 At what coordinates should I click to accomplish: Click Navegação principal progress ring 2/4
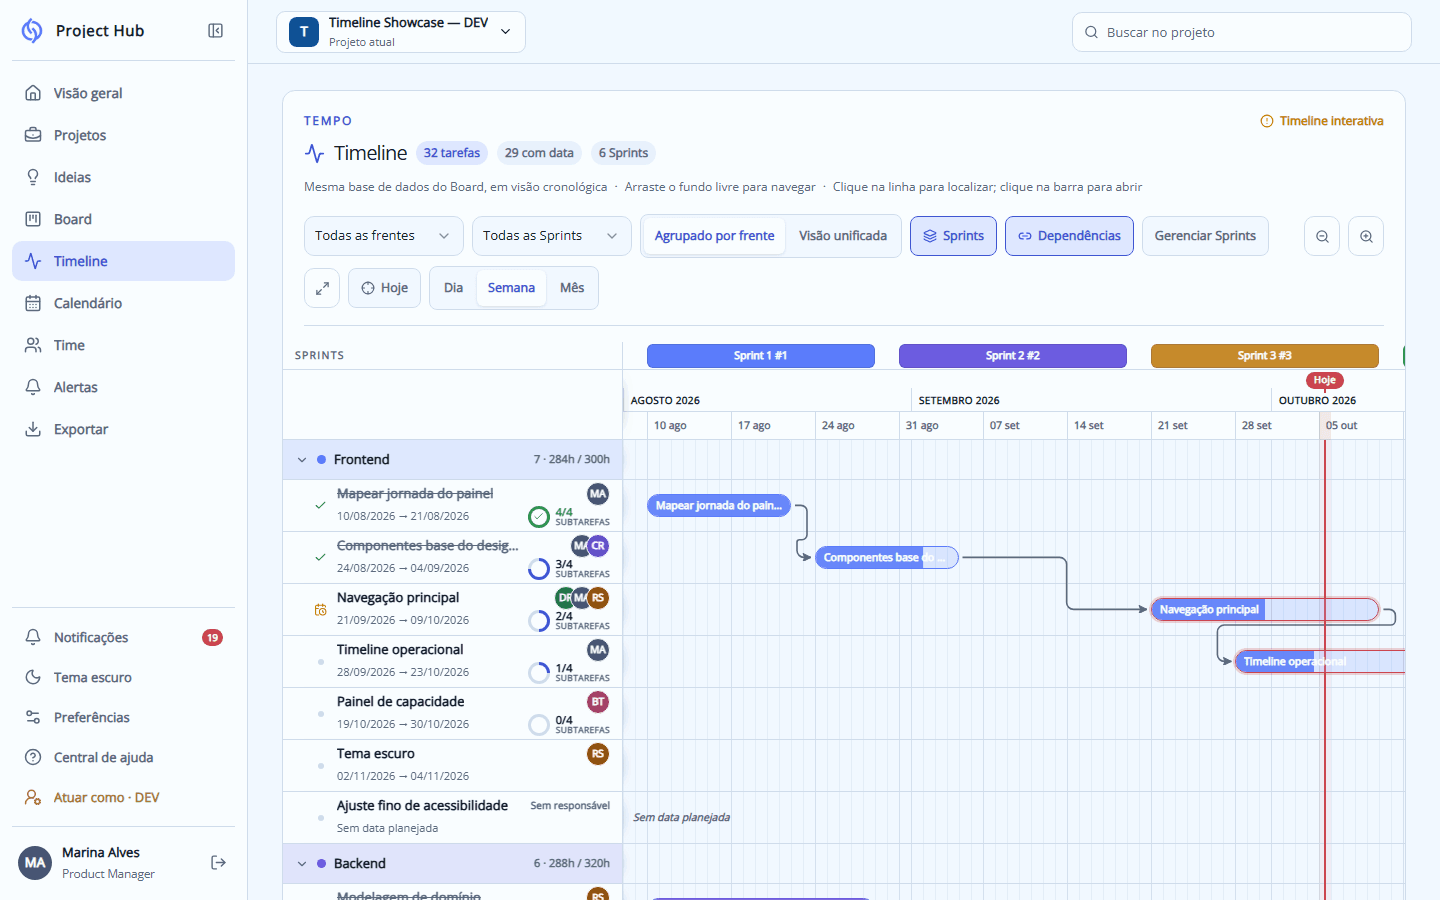[x=539, y=620]
